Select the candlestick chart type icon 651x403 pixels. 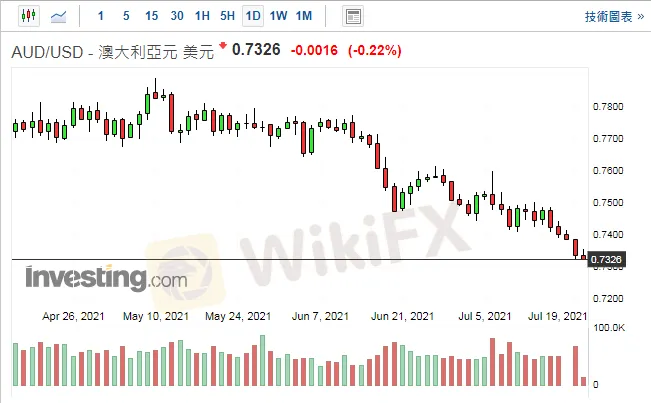click(x=29, y=16)
